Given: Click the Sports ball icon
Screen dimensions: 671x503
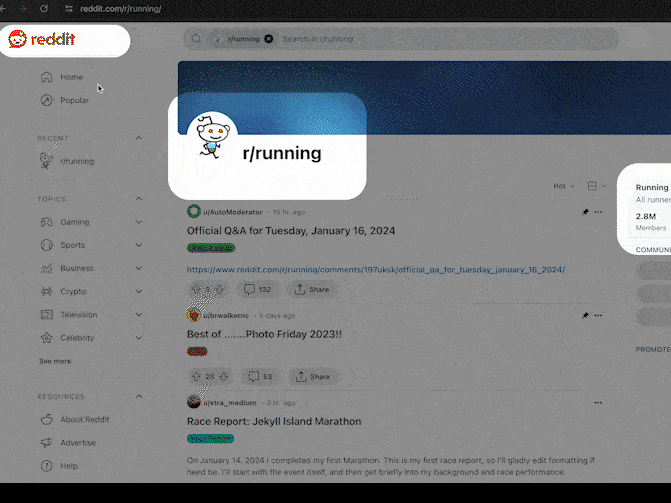Looking at the screenshot, I should pyautogui.click(x=47, y=245).
